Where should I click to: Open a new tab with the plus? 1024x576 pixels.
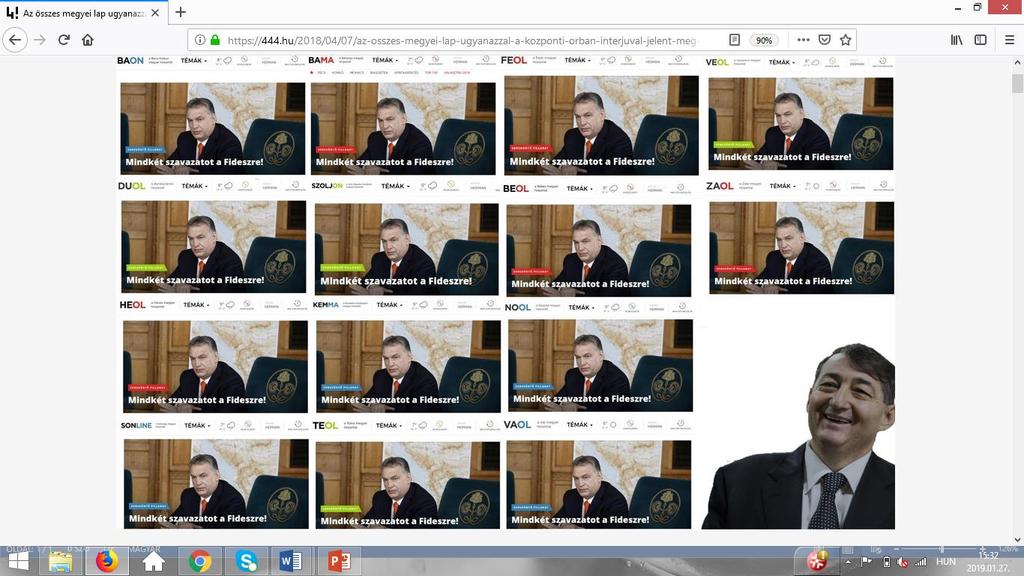[181, 12]
